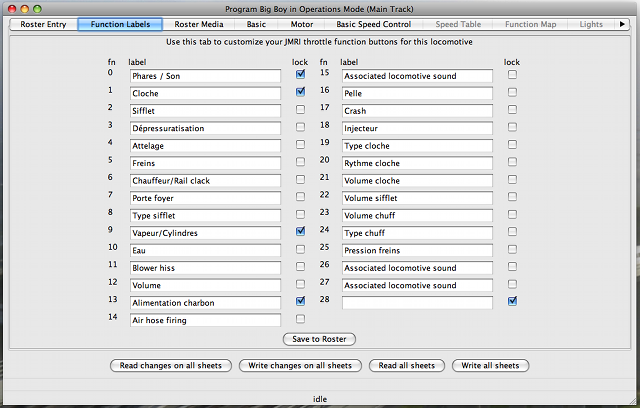The width and height of the screenshot is (640, 408).
Task: Uncheck lock for Alimentation charbon
Action: (300, 301)
